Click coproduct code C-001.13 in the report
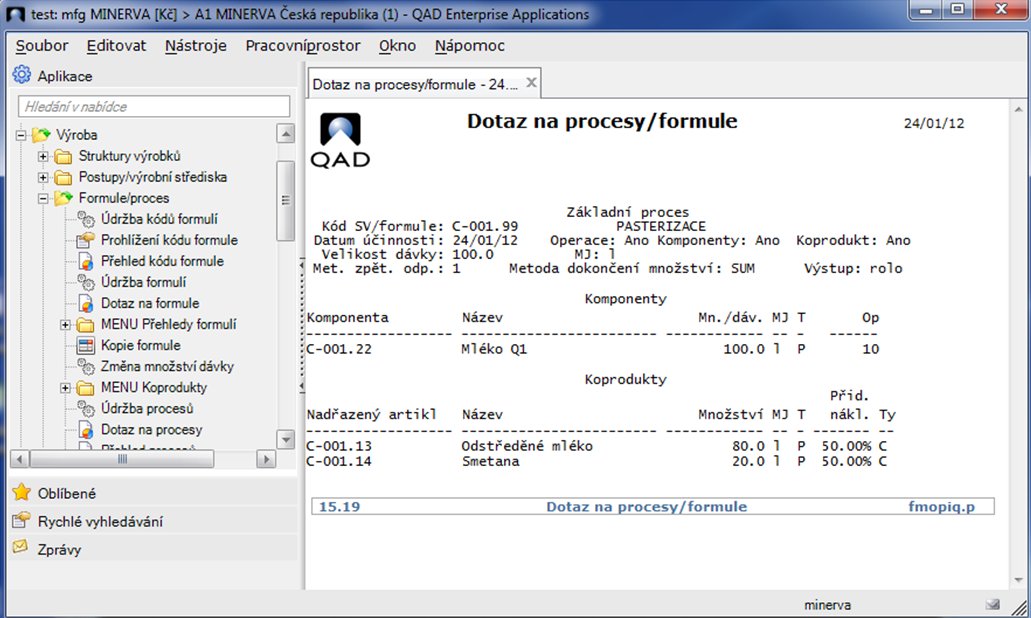The image size is (1031, 618). click(339, 446)
